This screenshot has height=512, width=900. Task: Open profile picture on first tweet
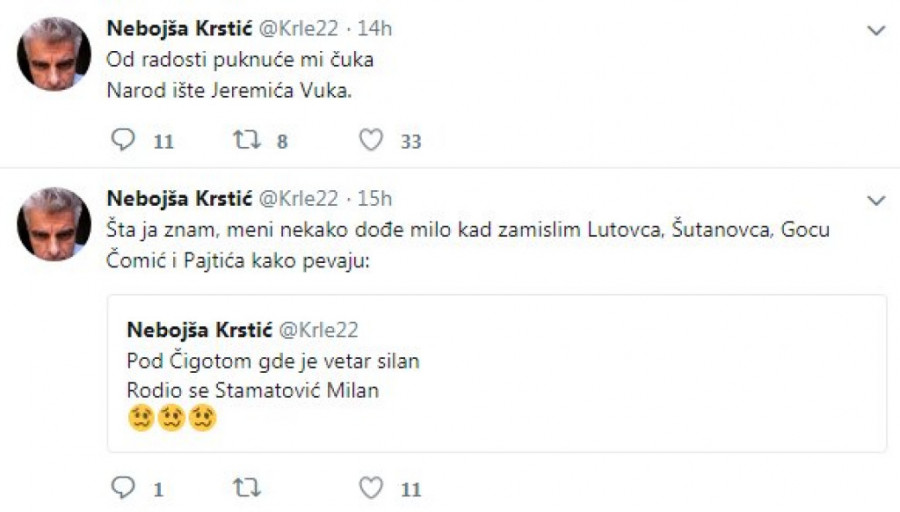(x=54, y=54)
